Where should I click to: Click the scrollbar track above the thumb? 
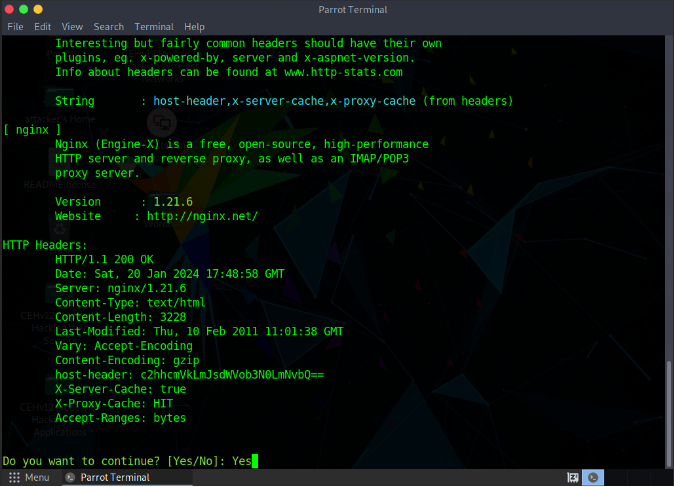(x=668, y=200)
